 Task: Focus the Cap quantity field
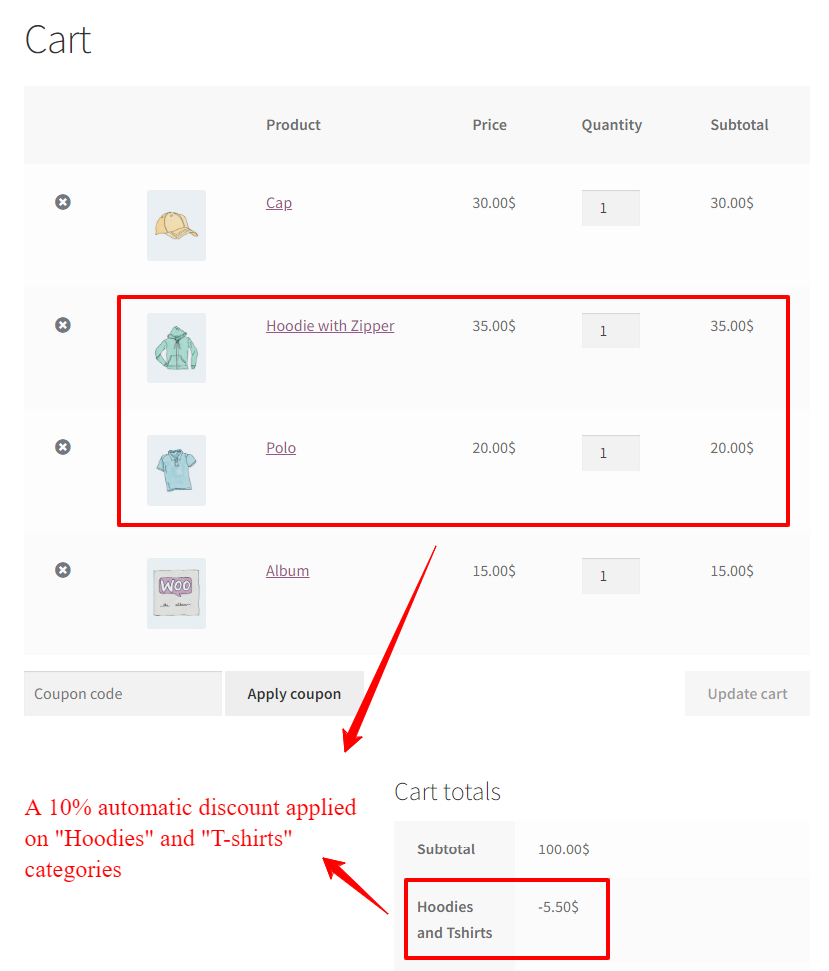tap(610, 207)
